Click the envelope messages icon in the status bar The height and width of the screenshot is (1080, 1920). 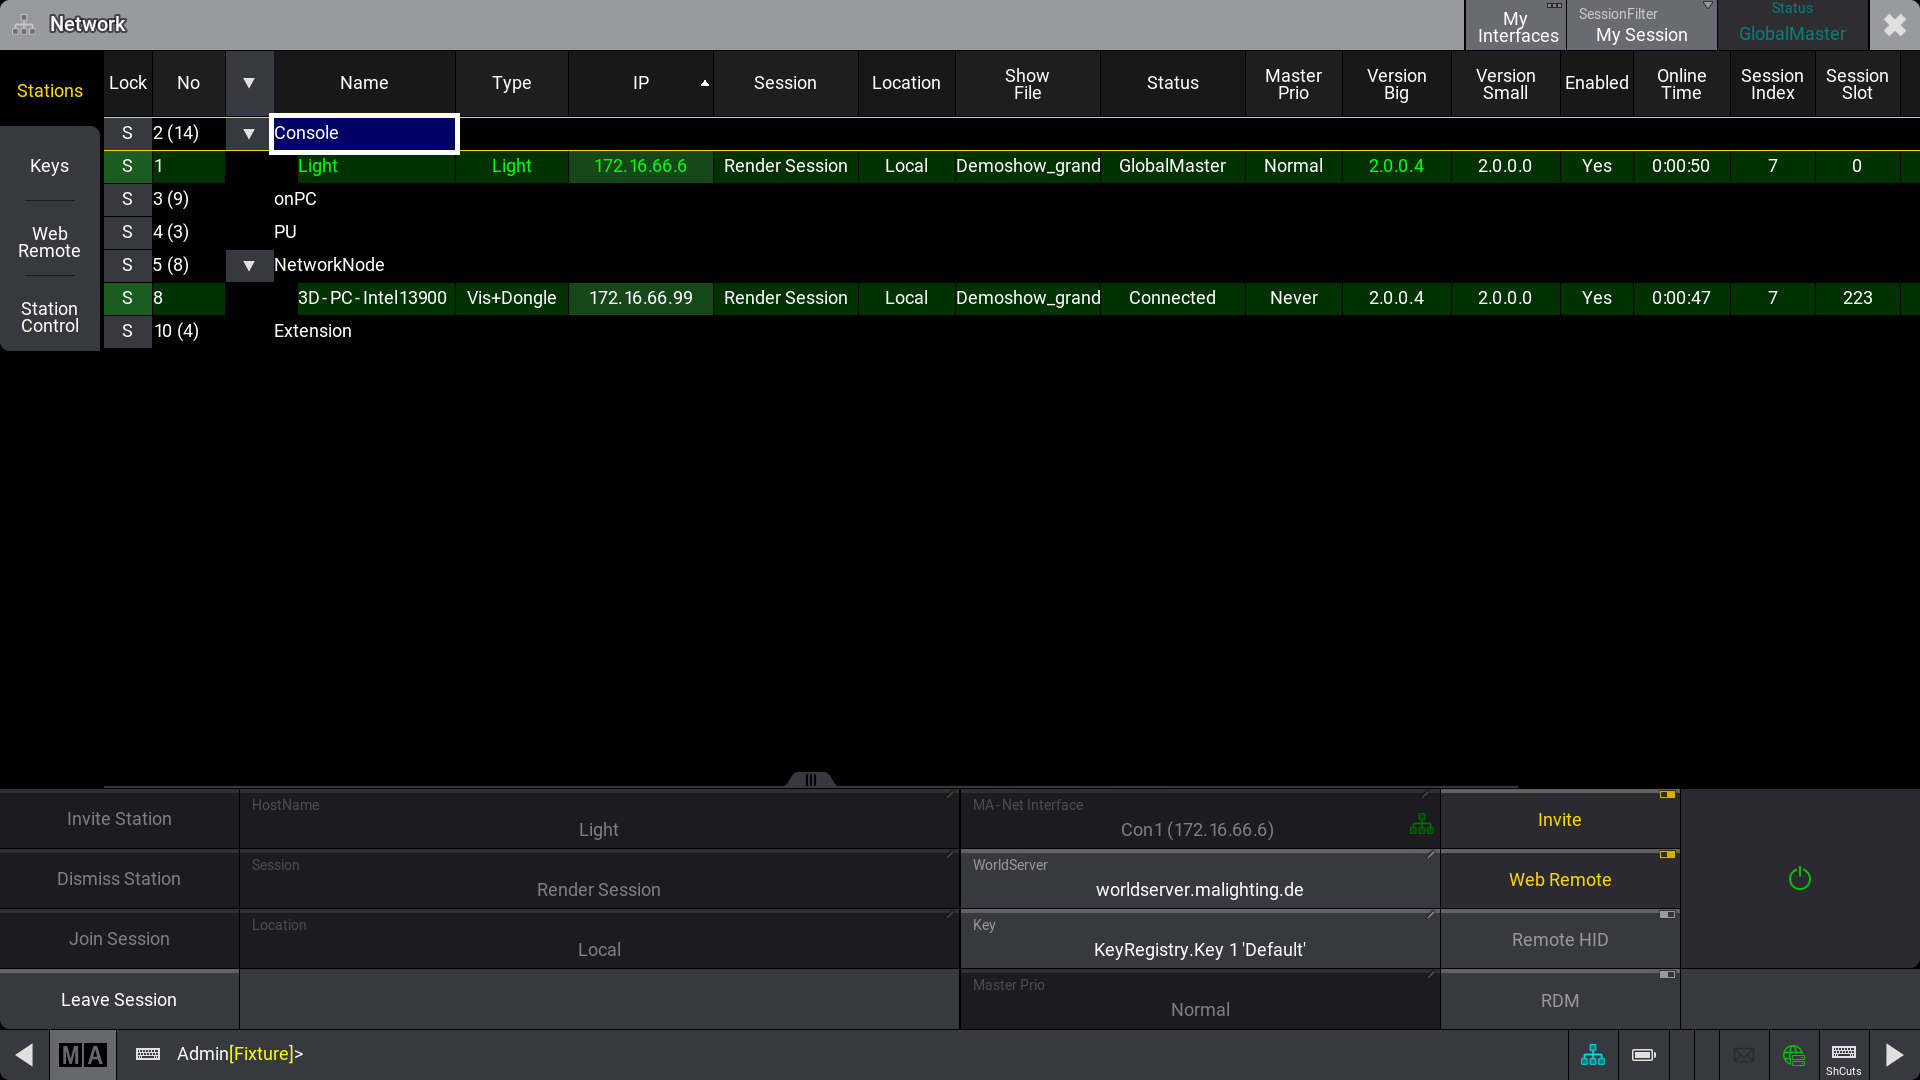pos(1744,1054)
